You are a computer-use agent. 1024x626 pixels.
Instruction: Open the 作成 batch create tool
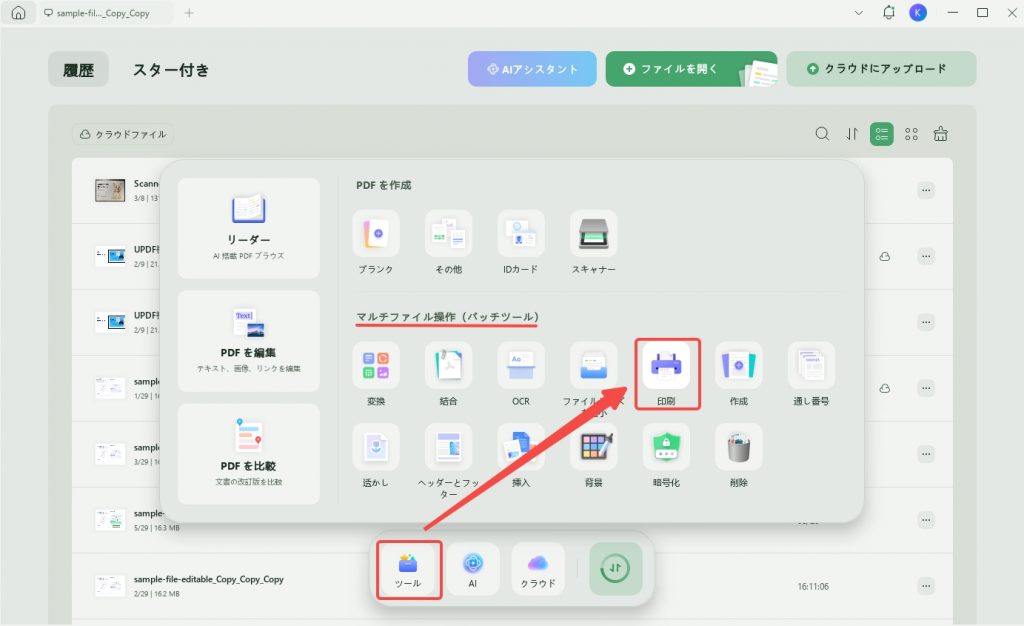[739, 366]
